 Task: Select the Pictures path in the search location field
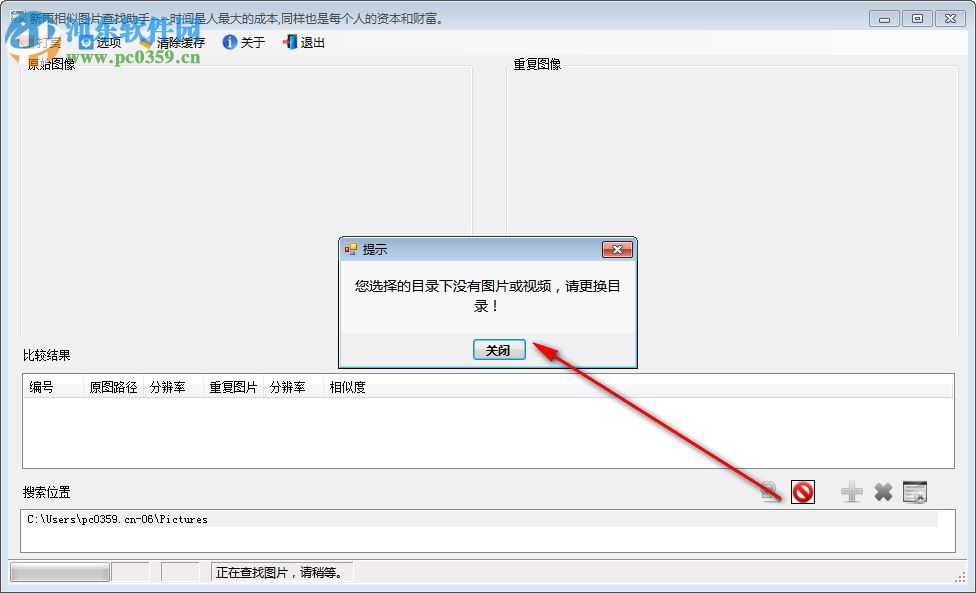pos(116,519)
